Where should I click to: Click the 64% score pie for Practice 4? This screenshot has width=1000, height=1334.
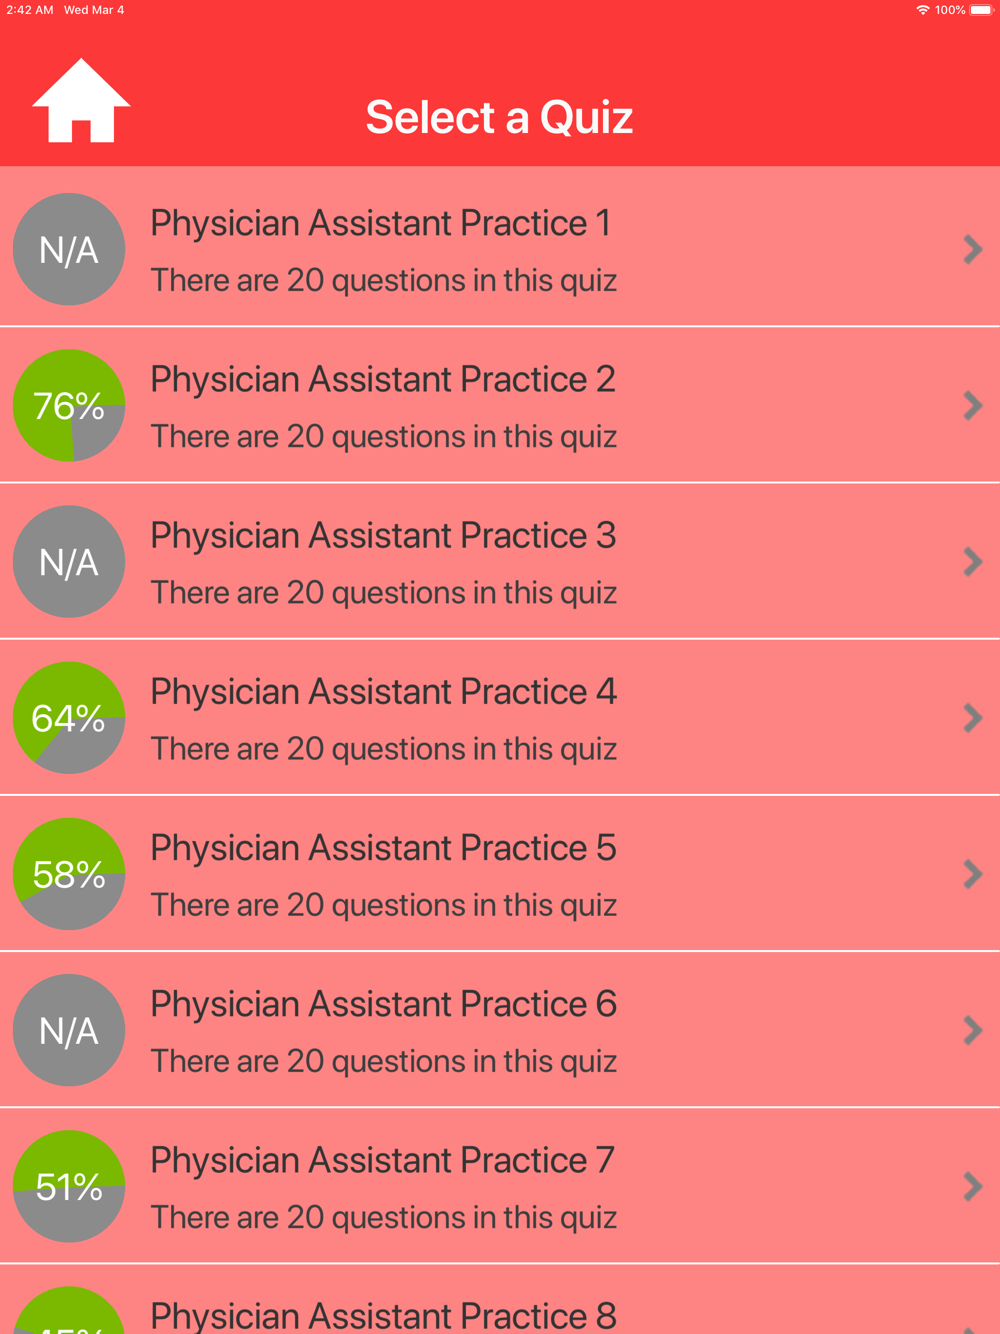pyautogui.click(x=69, y=717)
